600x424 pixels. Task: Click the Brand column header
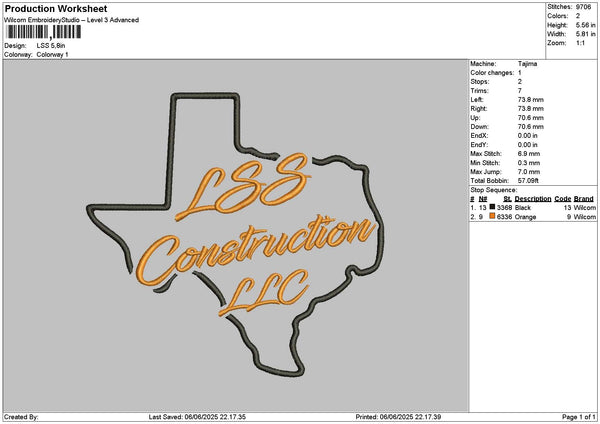pyautogui.click(x=584, y=199)
